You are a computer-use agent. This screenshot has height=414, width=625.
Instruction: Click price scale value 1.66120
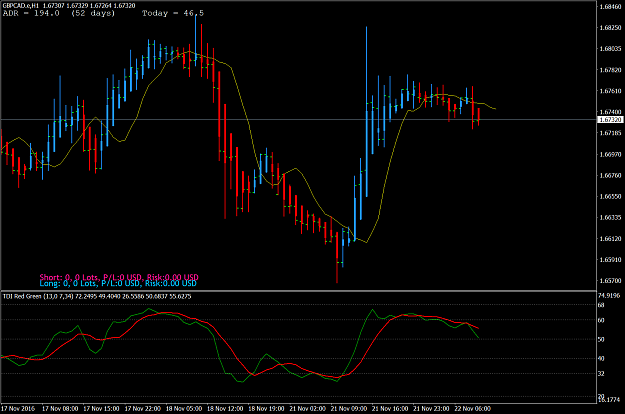(610, 239)
